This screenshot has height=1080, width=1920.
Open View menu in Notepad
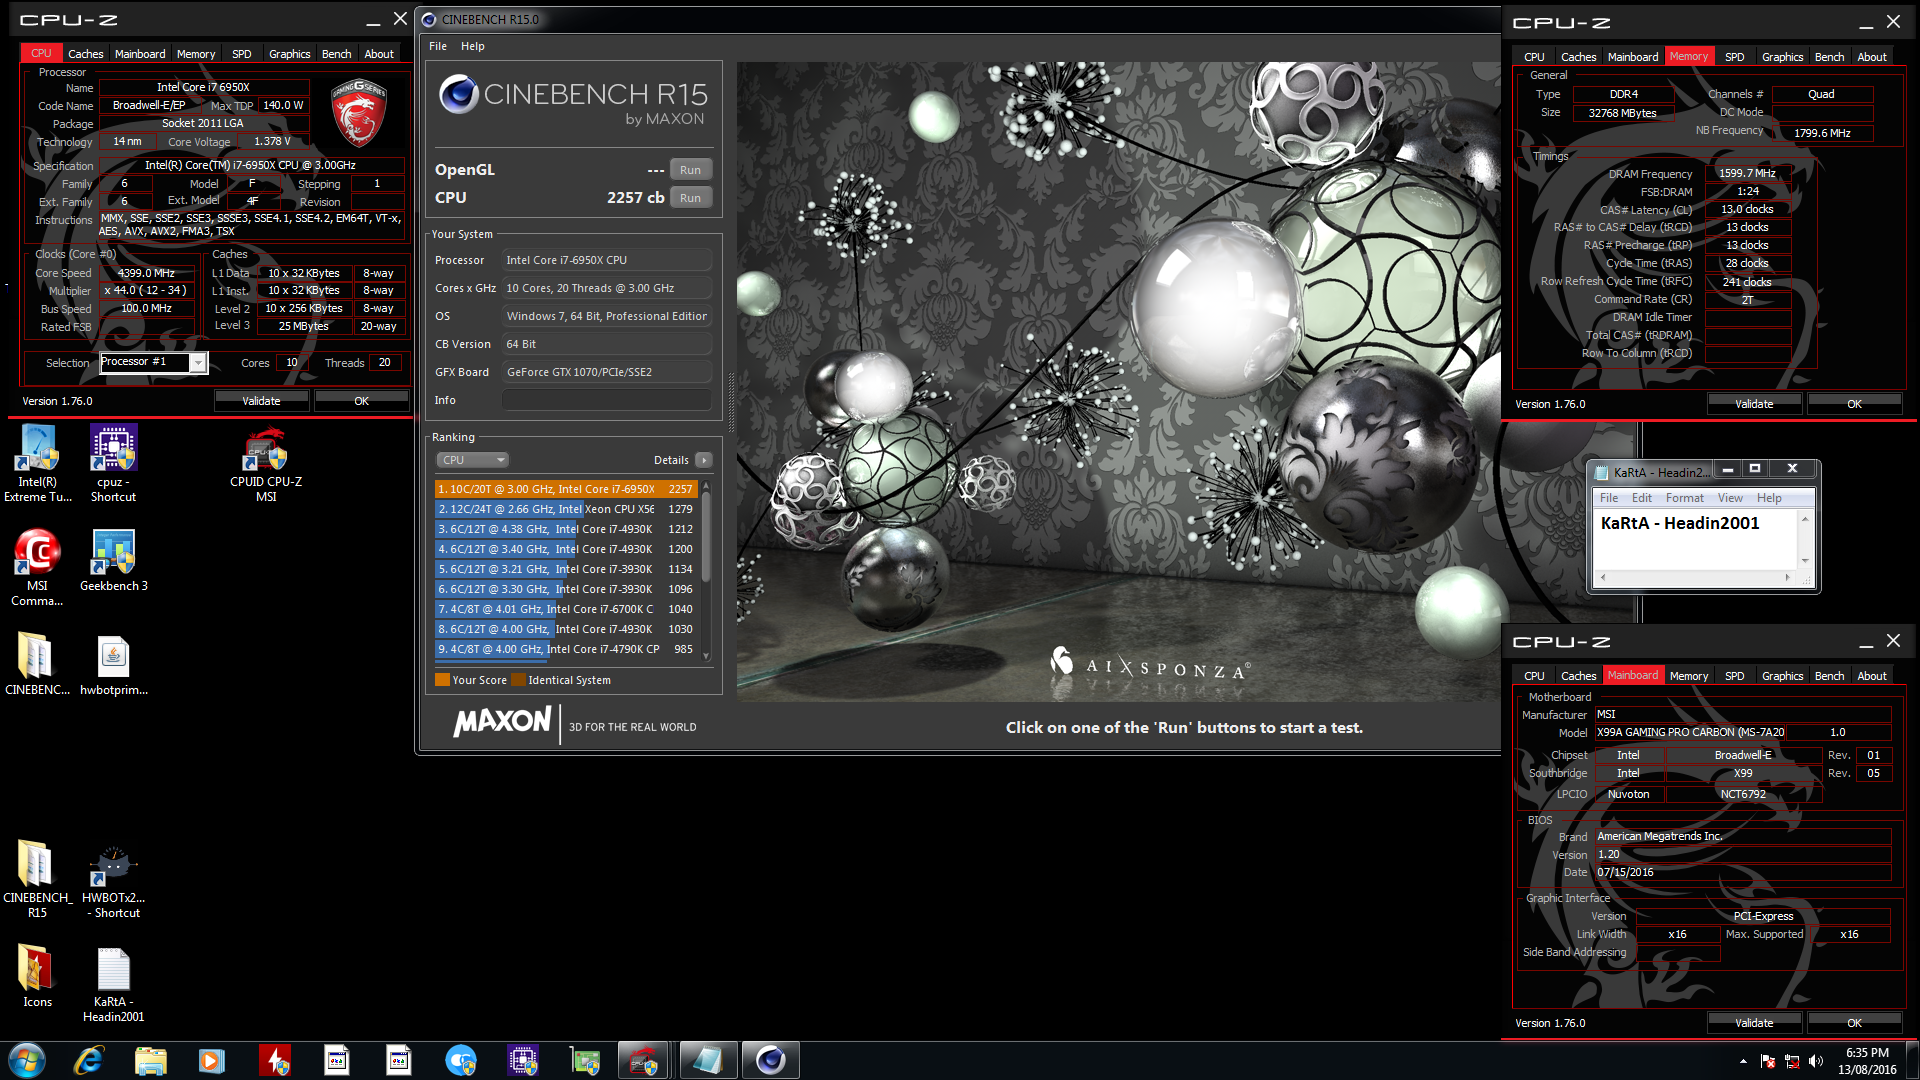tap(1730, 498)
